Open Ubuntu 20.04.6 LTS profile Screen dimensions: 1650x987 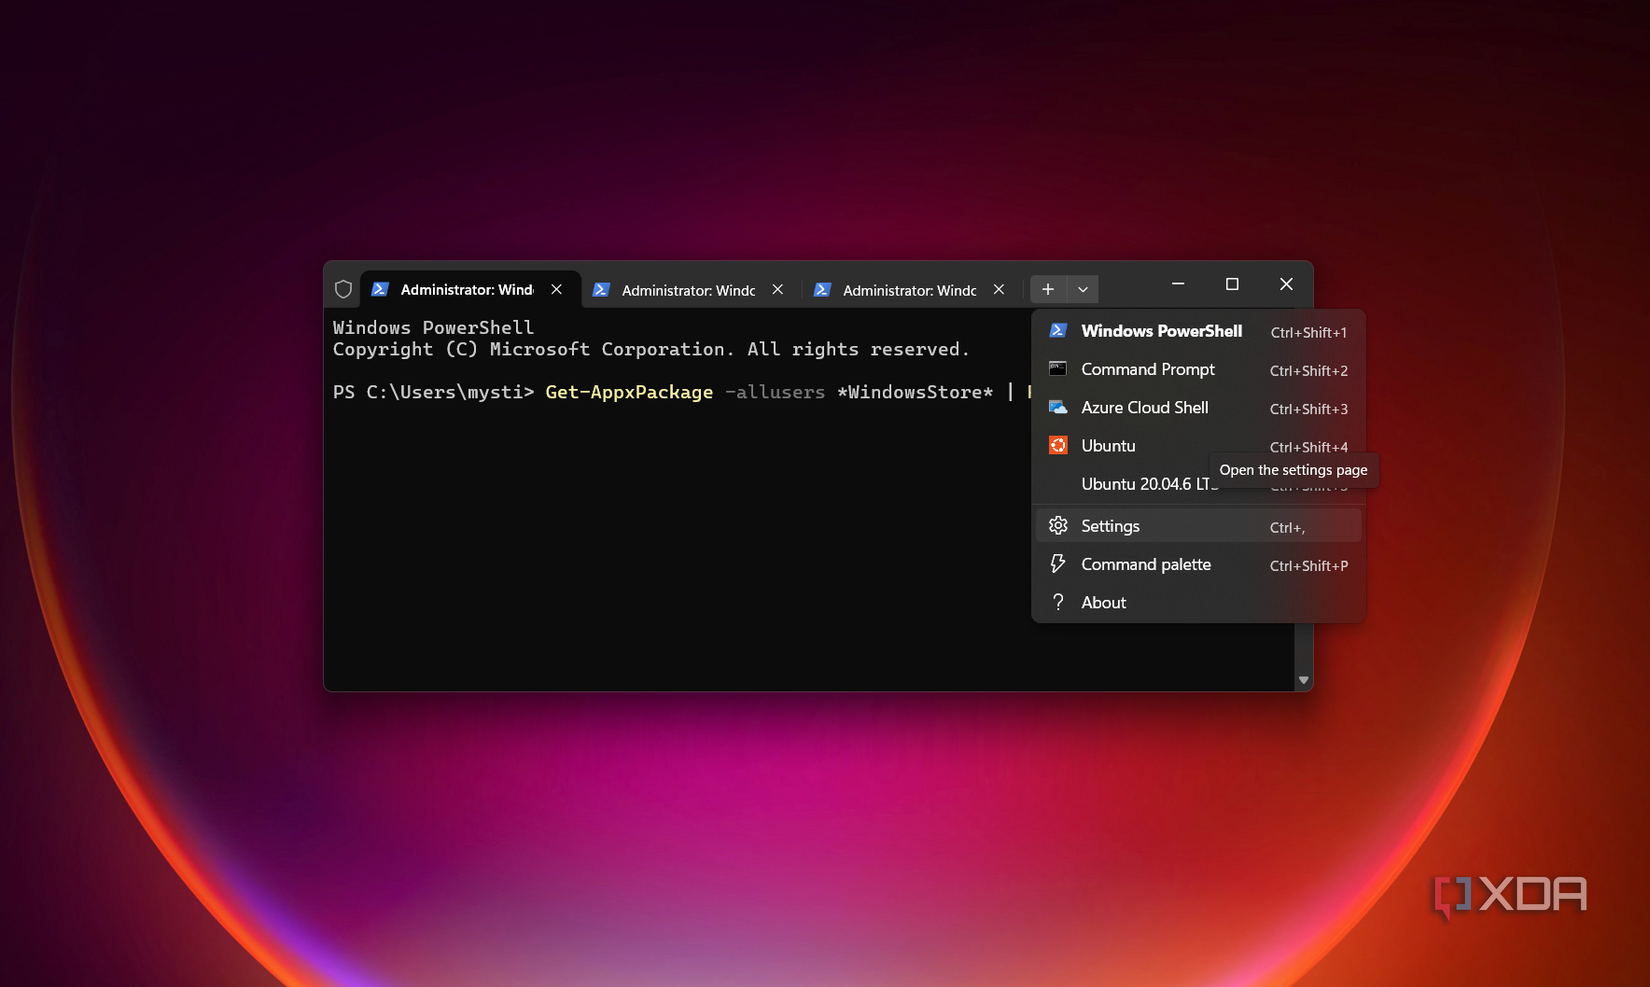click(x=1148, y=484)
